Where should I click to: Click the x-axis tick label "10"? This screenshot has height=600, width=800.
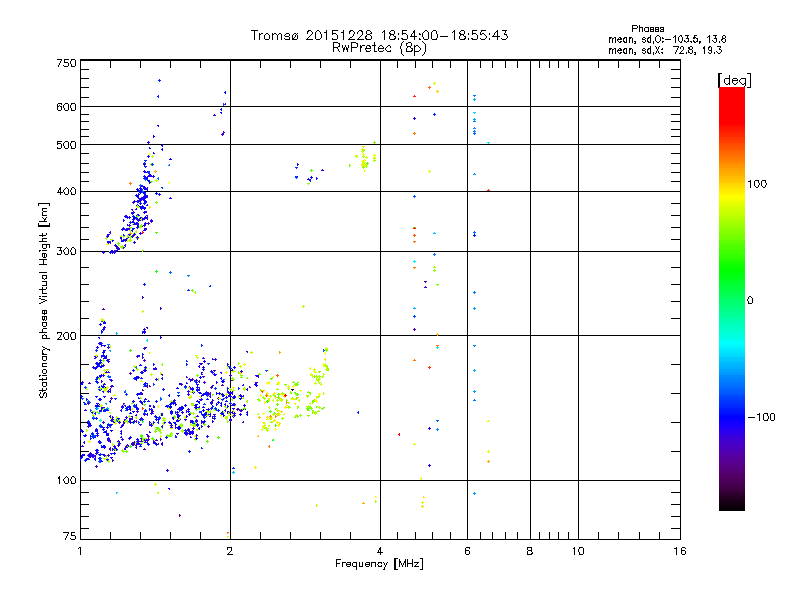tap(578, 551)
